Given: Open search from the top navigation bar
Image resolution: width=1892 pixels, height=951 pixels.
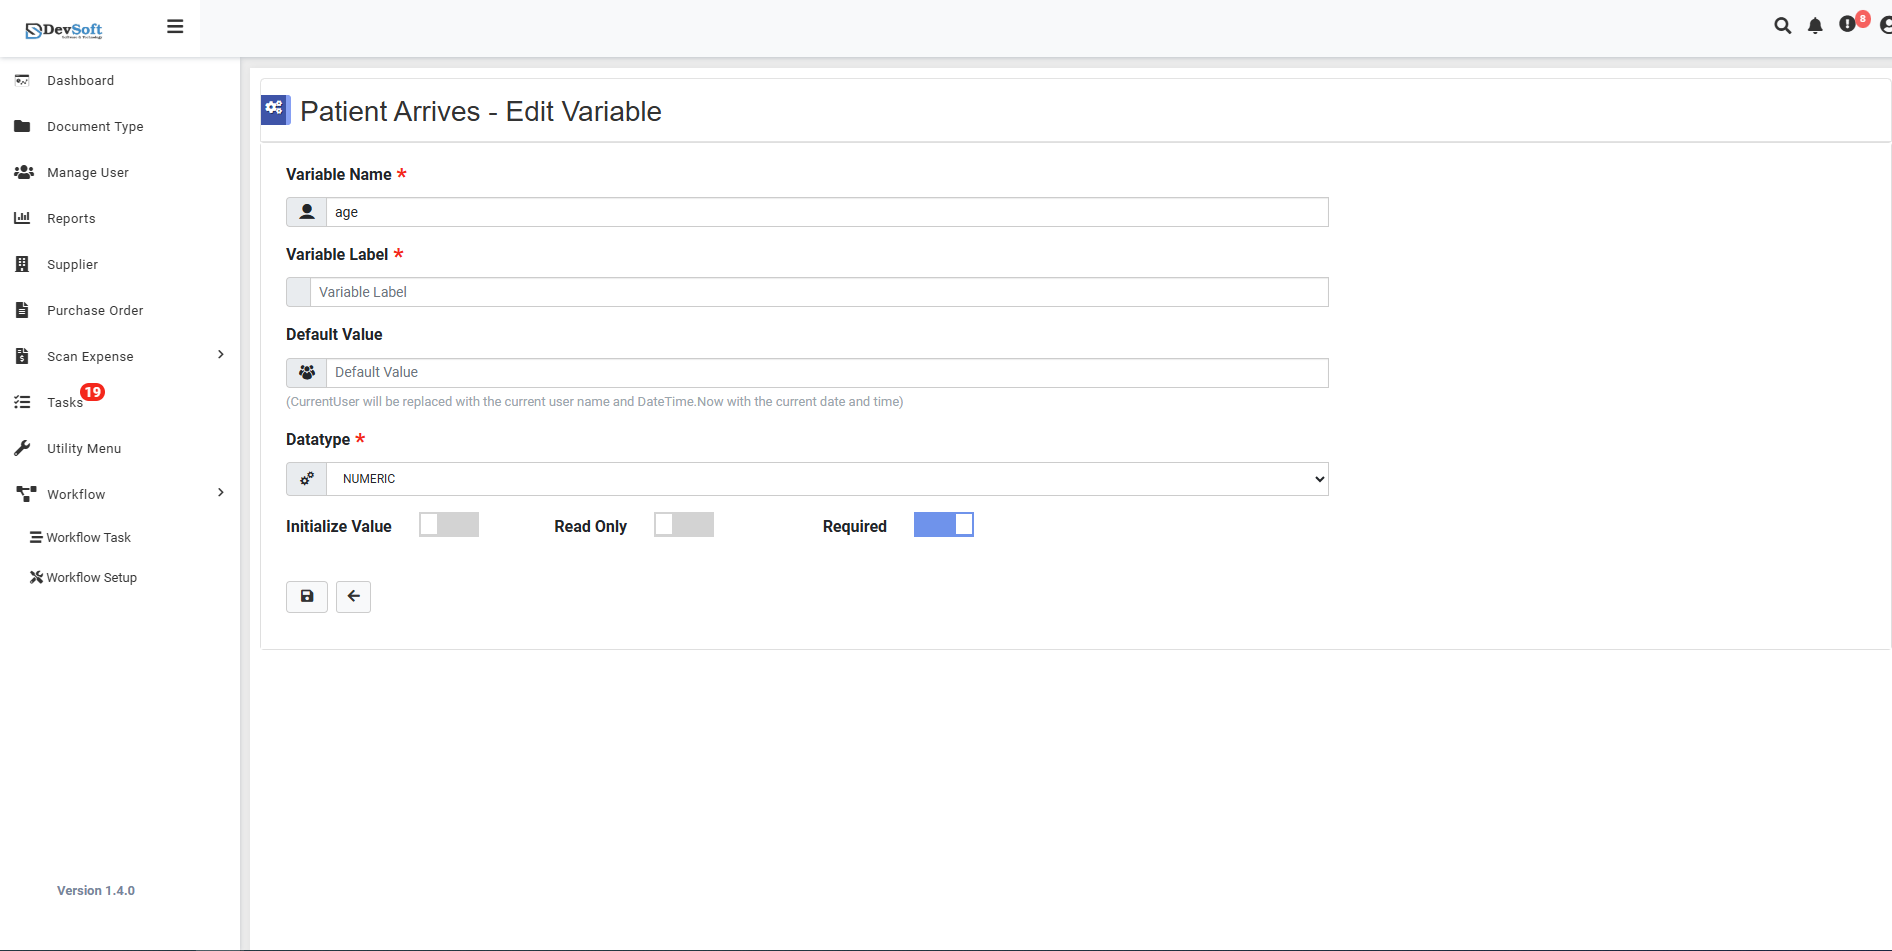Looking at the screenshot, I should tap(1782, 25).
